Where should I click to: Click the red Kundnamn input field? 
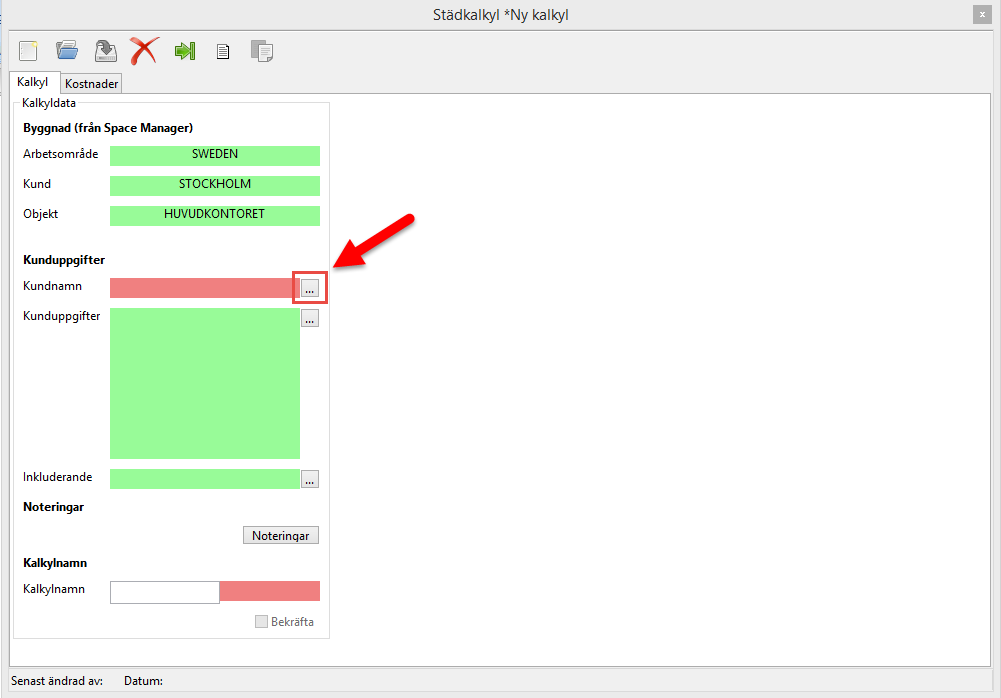(x=200, y=288)
